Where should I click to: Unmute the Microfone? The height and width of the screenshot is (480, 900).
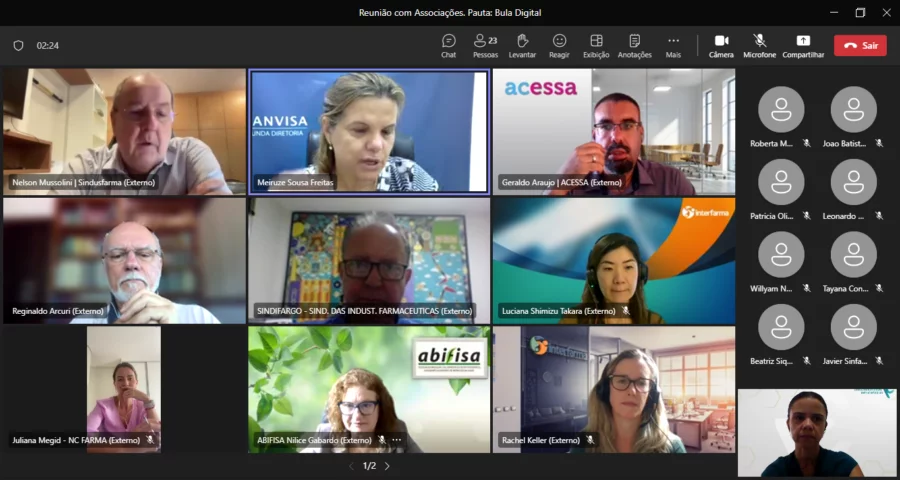click(759, 45)
